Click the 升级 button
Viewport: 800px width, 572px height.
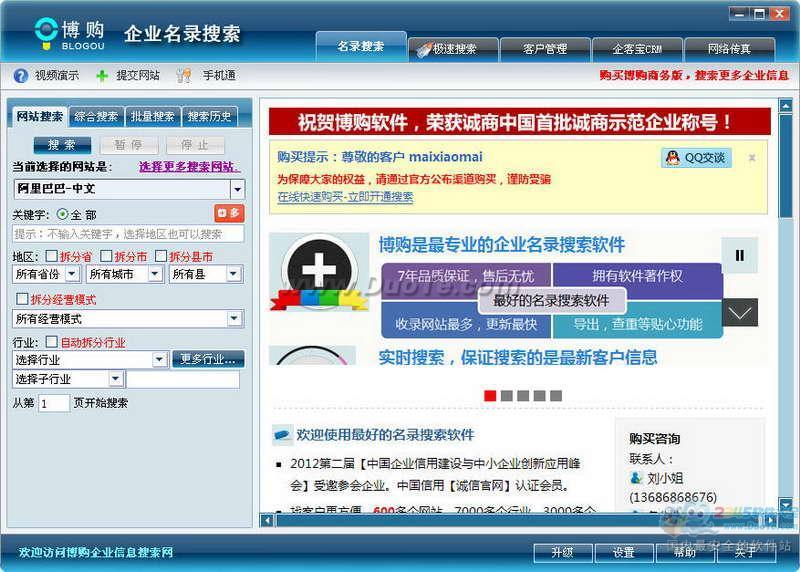point(563,553)
